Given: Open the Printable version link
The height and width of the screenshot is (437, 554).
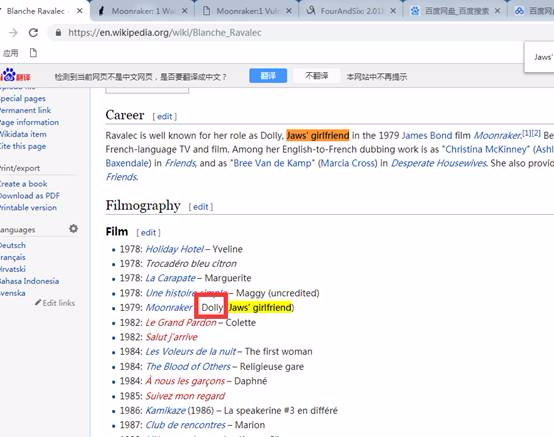Looking at the screenshot, I should [x=28, y=208].
